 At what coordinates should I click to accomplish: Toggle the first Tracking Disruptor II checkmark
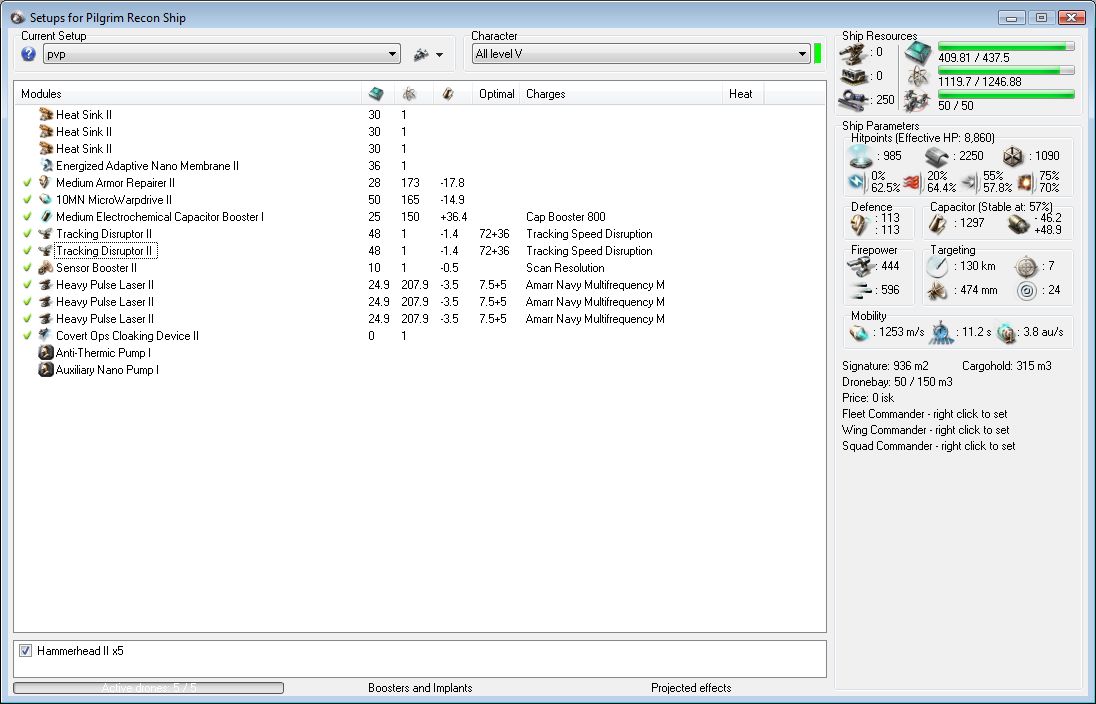pyautogui.click(x=27, y=234)
